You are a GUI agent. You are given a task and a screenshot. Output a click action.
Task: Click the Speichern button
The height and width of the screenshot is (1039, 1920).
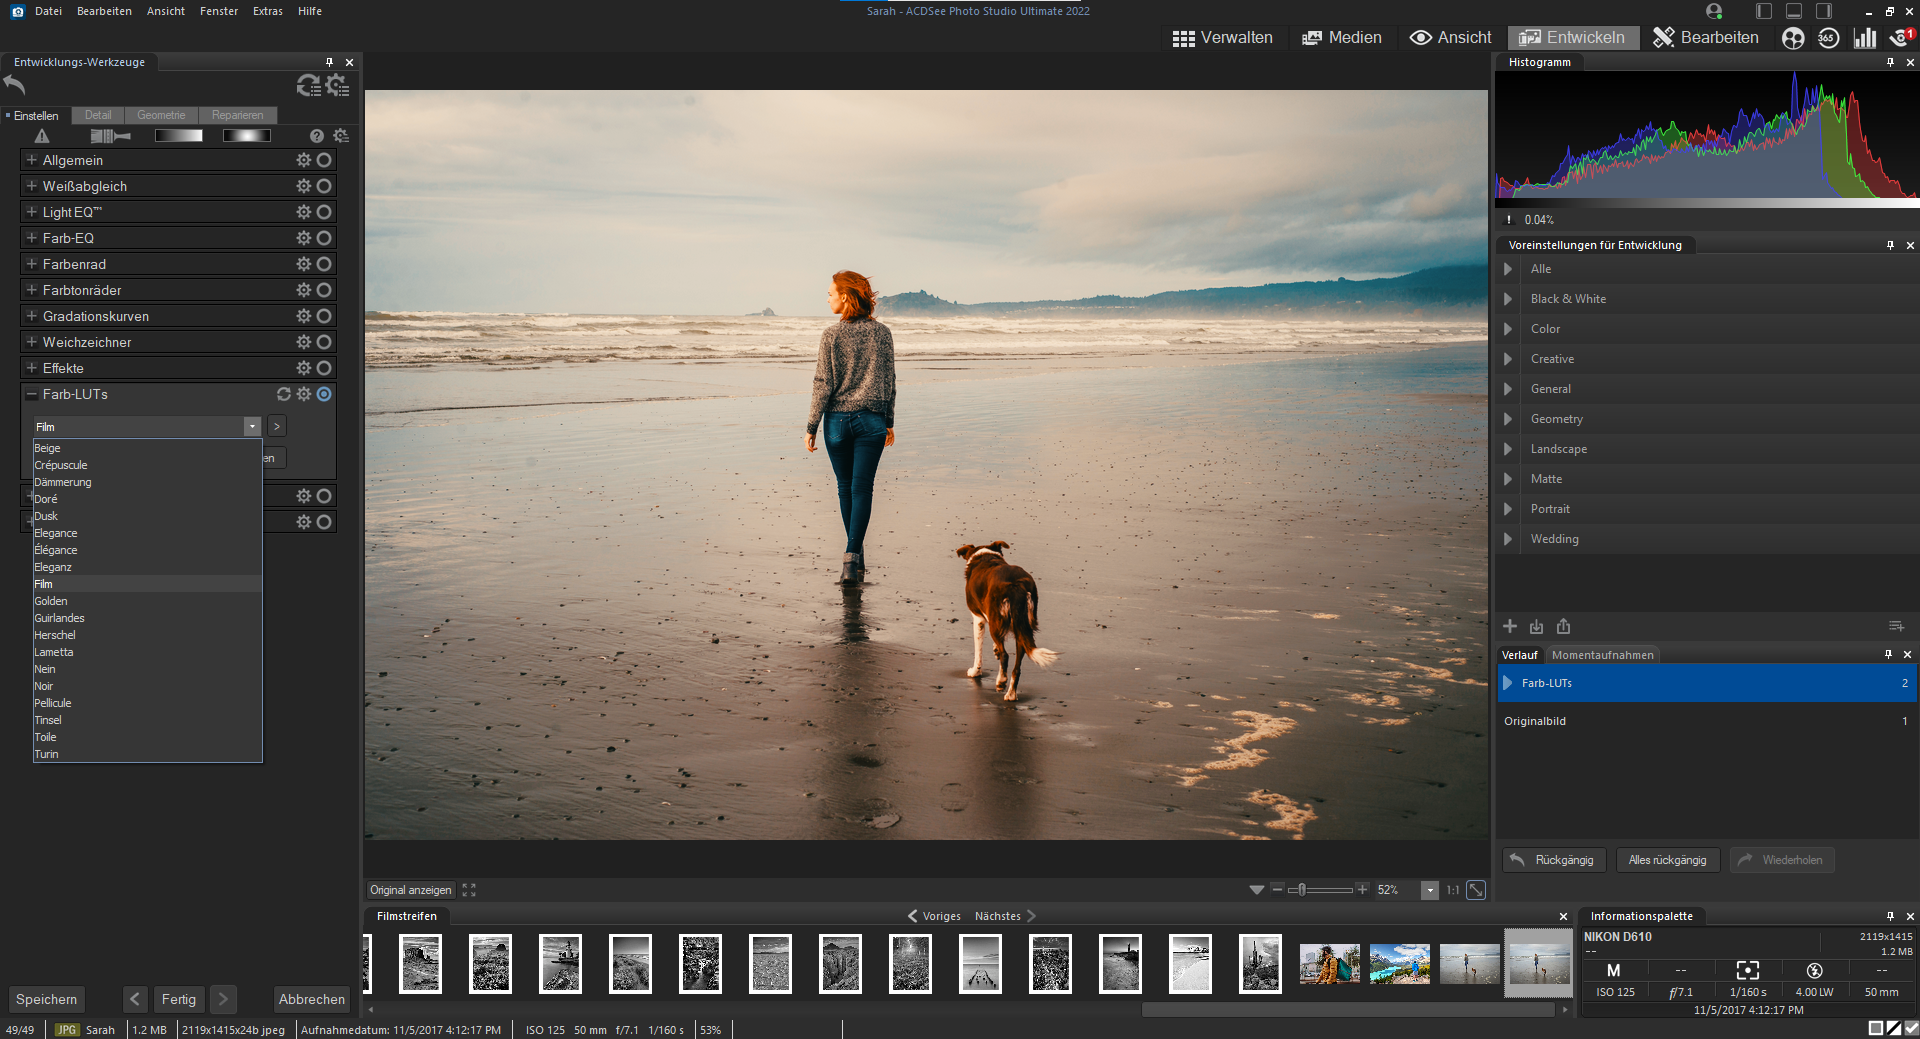click(x=46, y=999)
